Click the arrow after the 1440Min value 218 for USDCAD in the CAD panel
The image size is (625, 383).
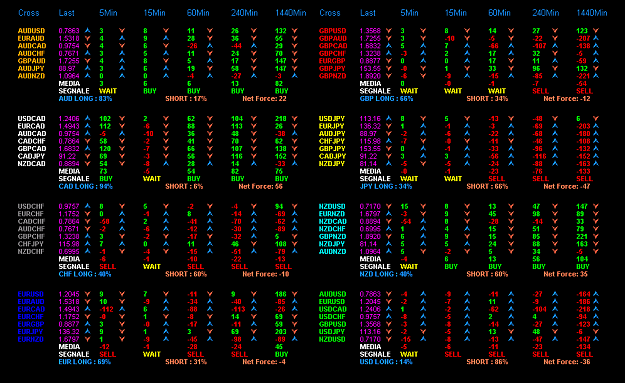coord(295,118)
